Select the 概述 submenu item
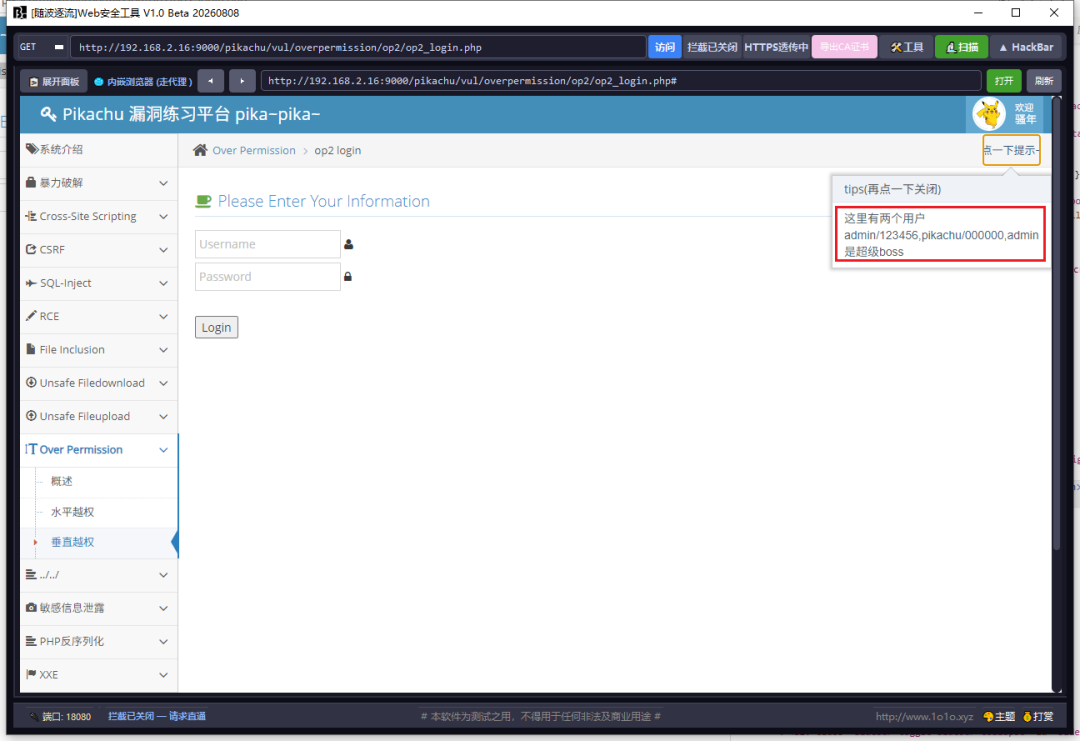 (61, 481)
